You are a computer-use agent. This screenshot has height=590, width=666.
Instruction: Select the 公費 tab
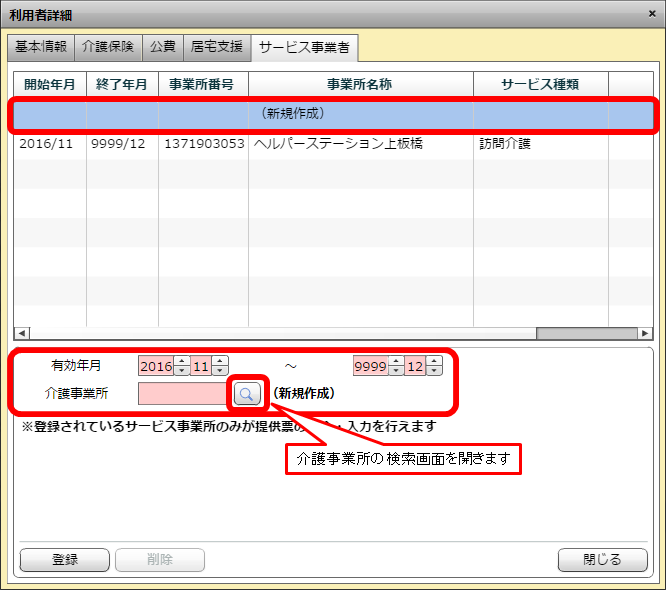163,47
